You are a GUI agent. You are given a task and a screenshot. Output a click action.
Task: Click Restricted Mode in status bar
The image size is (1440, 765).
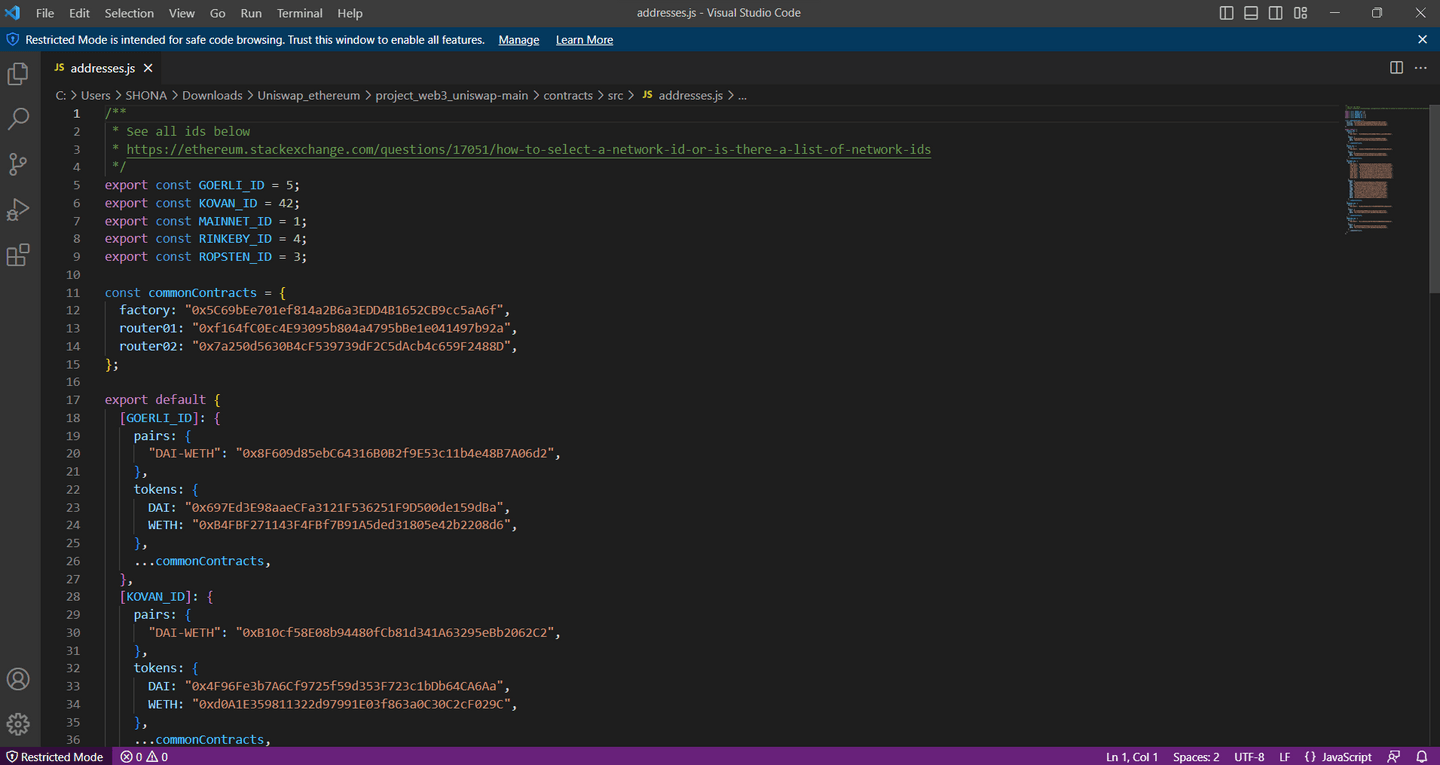[x=54, y=757]
